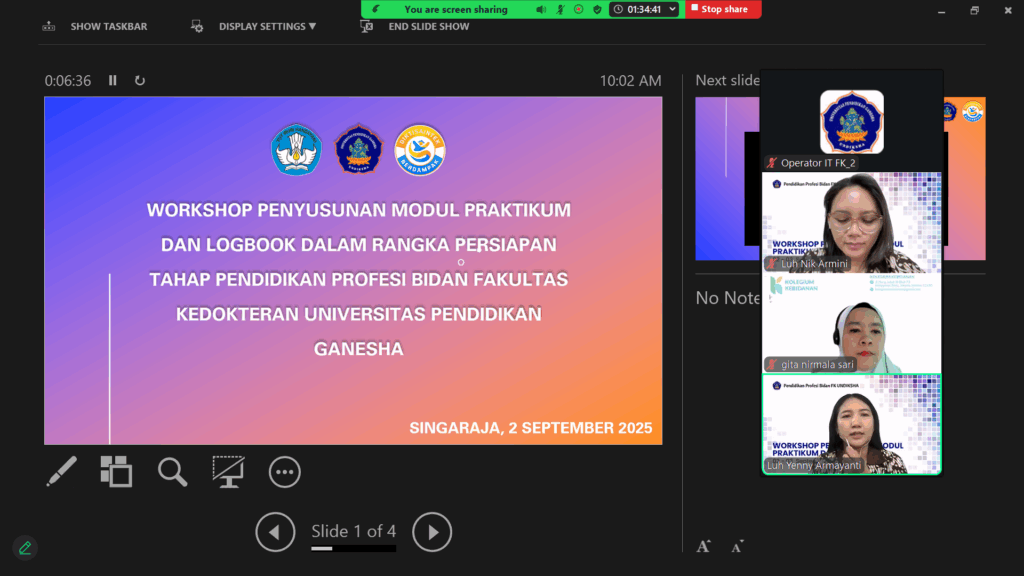Open the Display Settings dropdown
This screenshot has width=1024, height=576.
267,27
